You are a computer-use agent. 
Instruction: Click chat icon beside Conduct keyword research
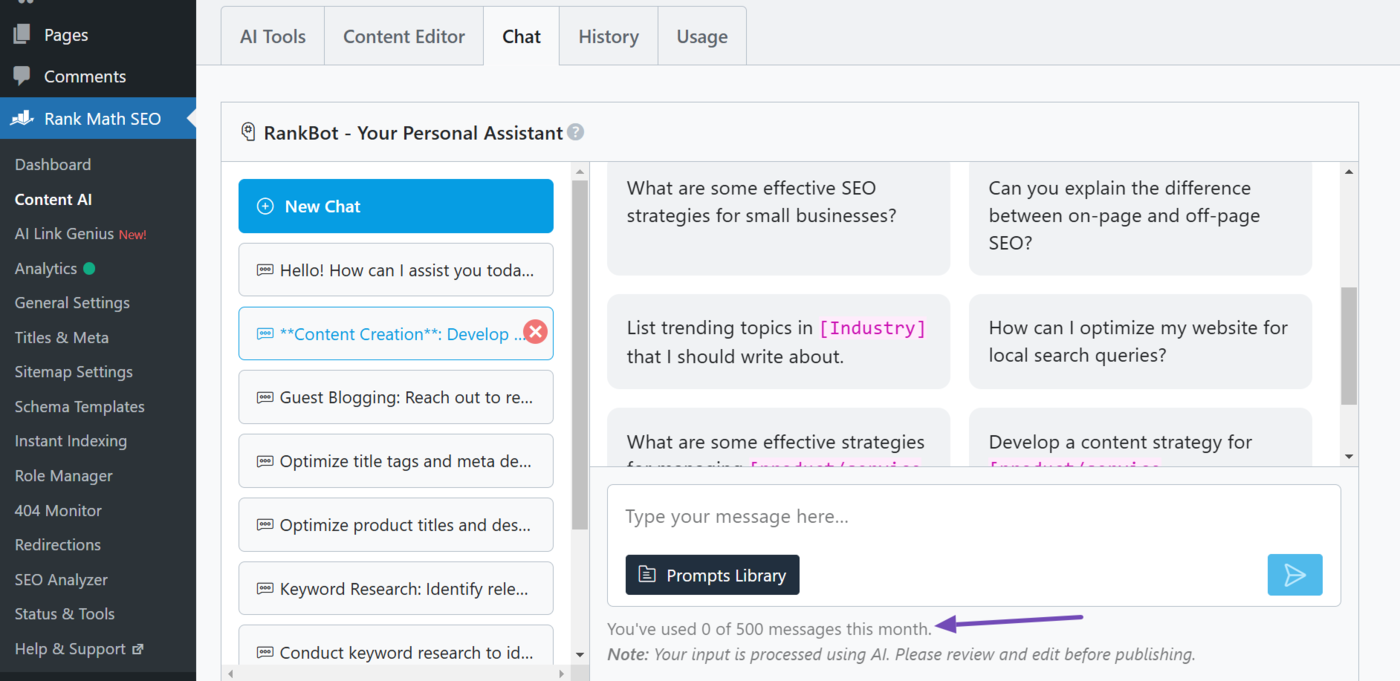click(265, 653)
